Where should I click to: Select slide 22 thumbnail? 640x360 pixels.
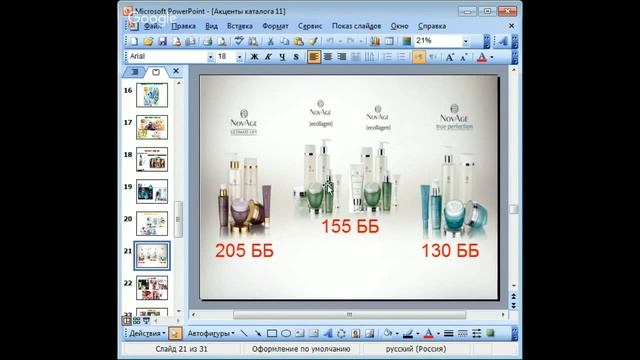pyautogui.click(x=152, y=287)
